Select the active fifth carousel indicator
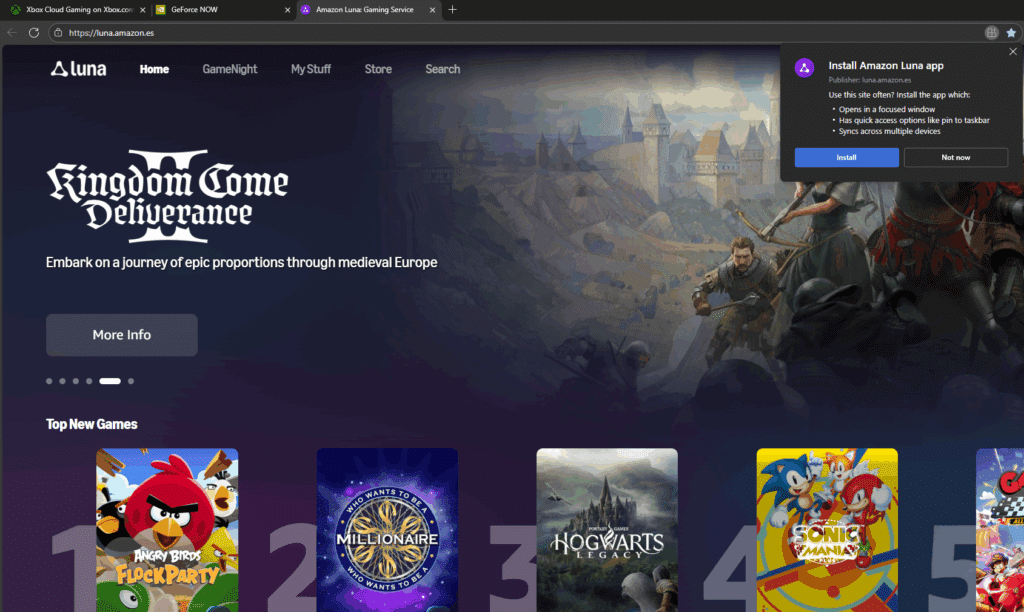The width and height of the screenshot is (1024, 612). click(110, 381)
